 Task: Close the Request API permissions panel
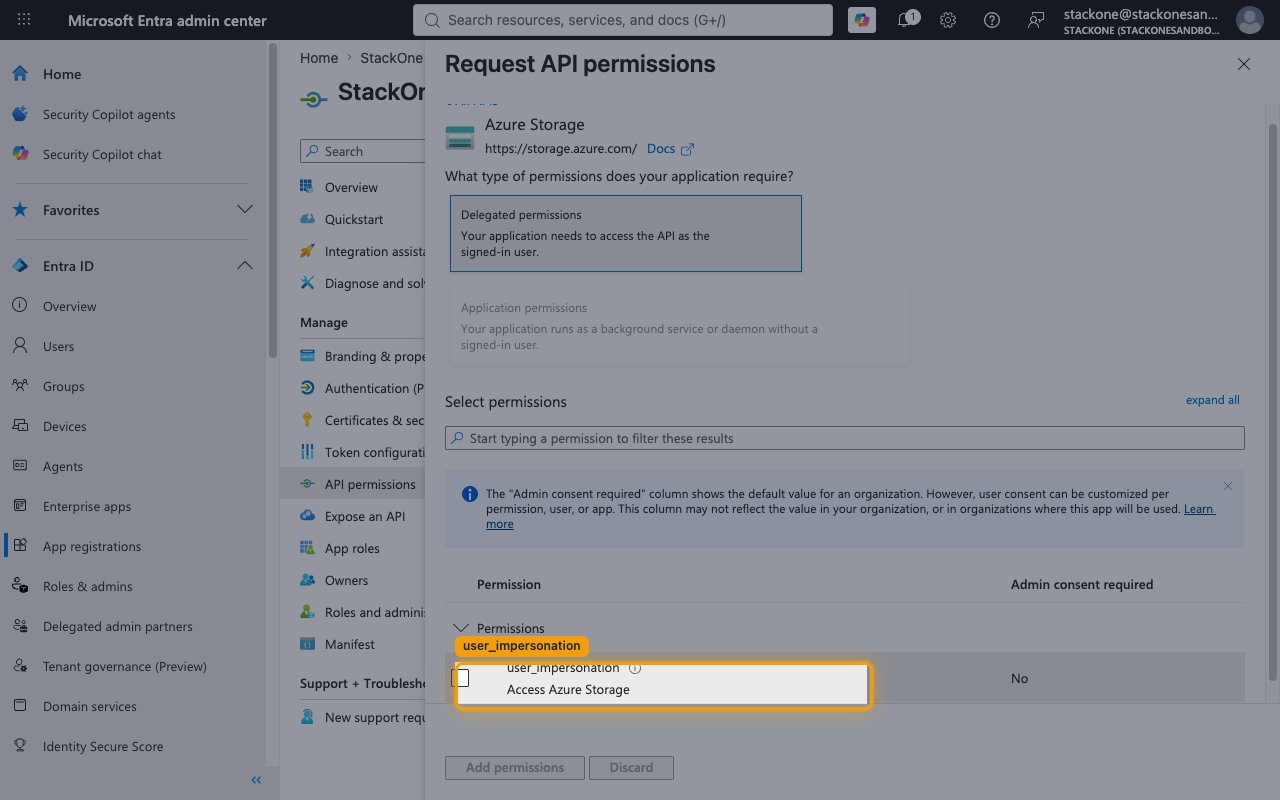[x=1244, y=64]
